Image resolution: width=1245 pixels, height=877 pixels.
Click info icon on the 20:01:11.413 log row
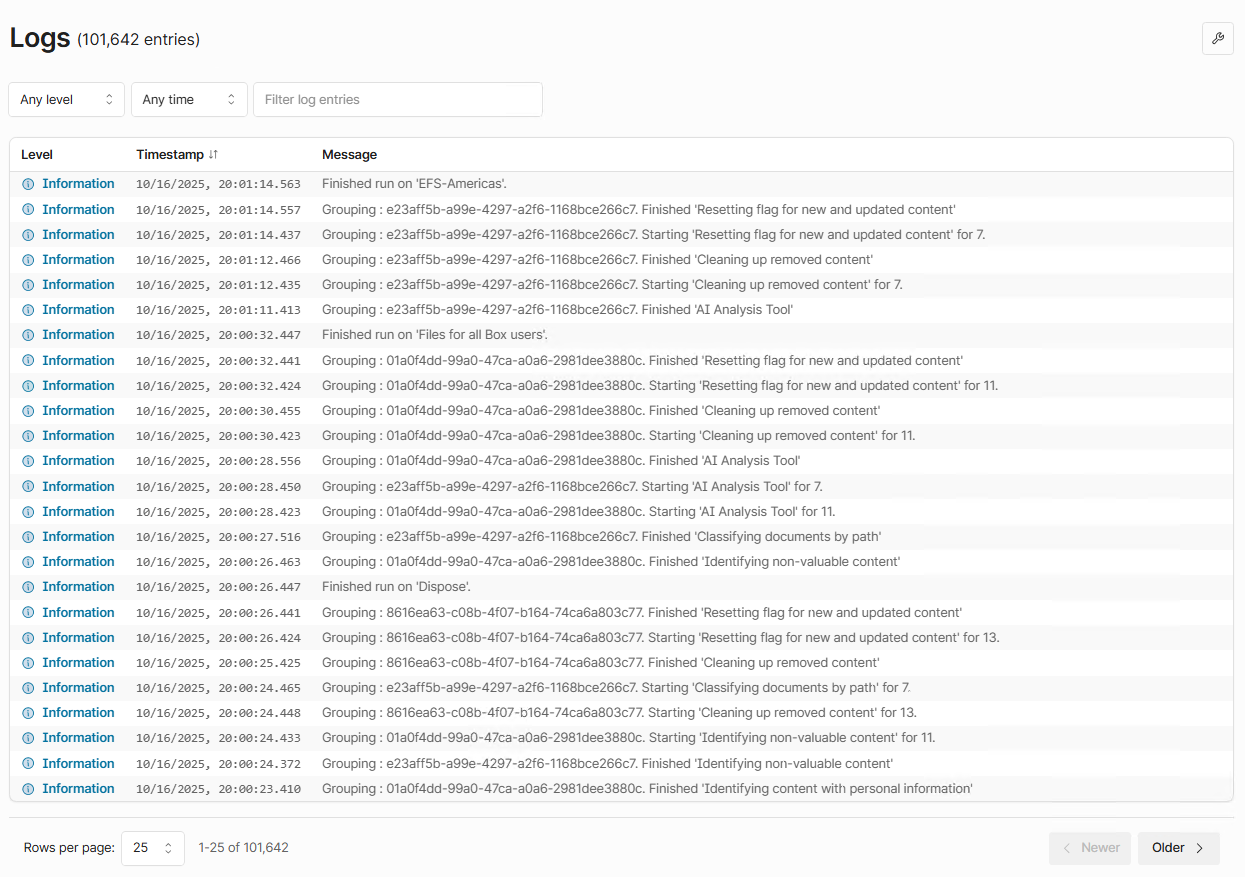tap(28, 310)
